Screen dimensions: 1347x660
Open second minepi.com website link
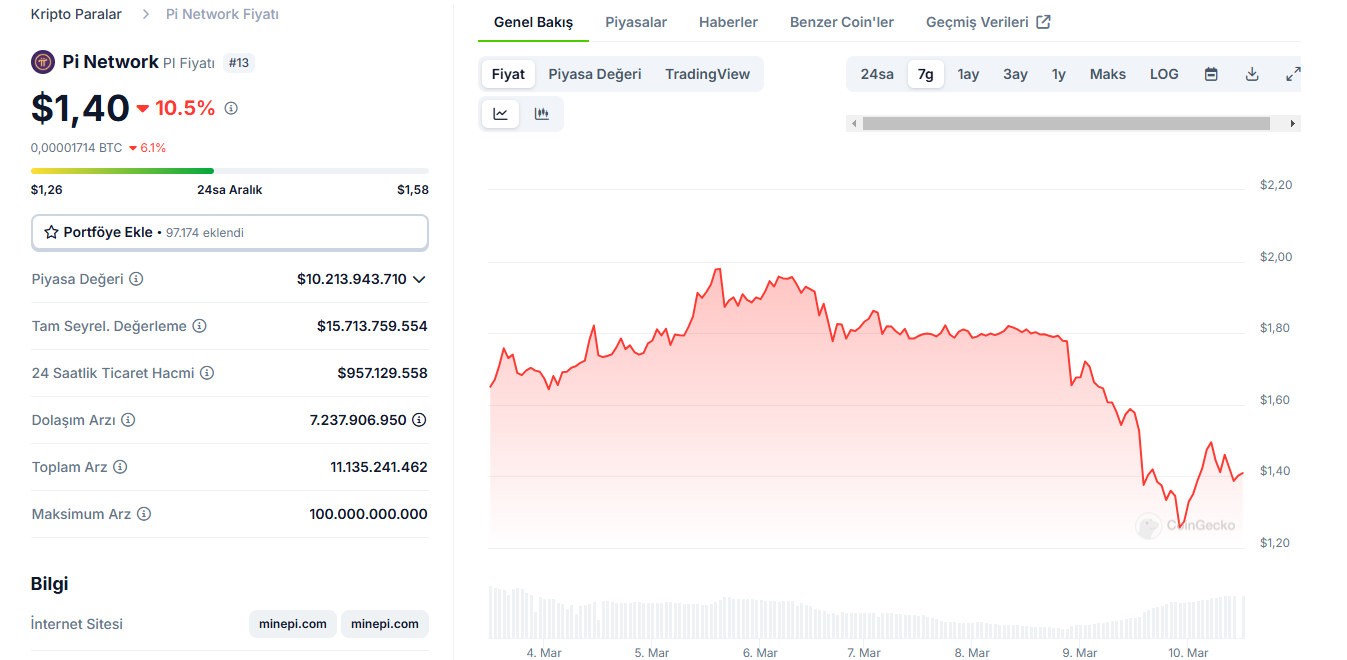(x=385, y=624)
